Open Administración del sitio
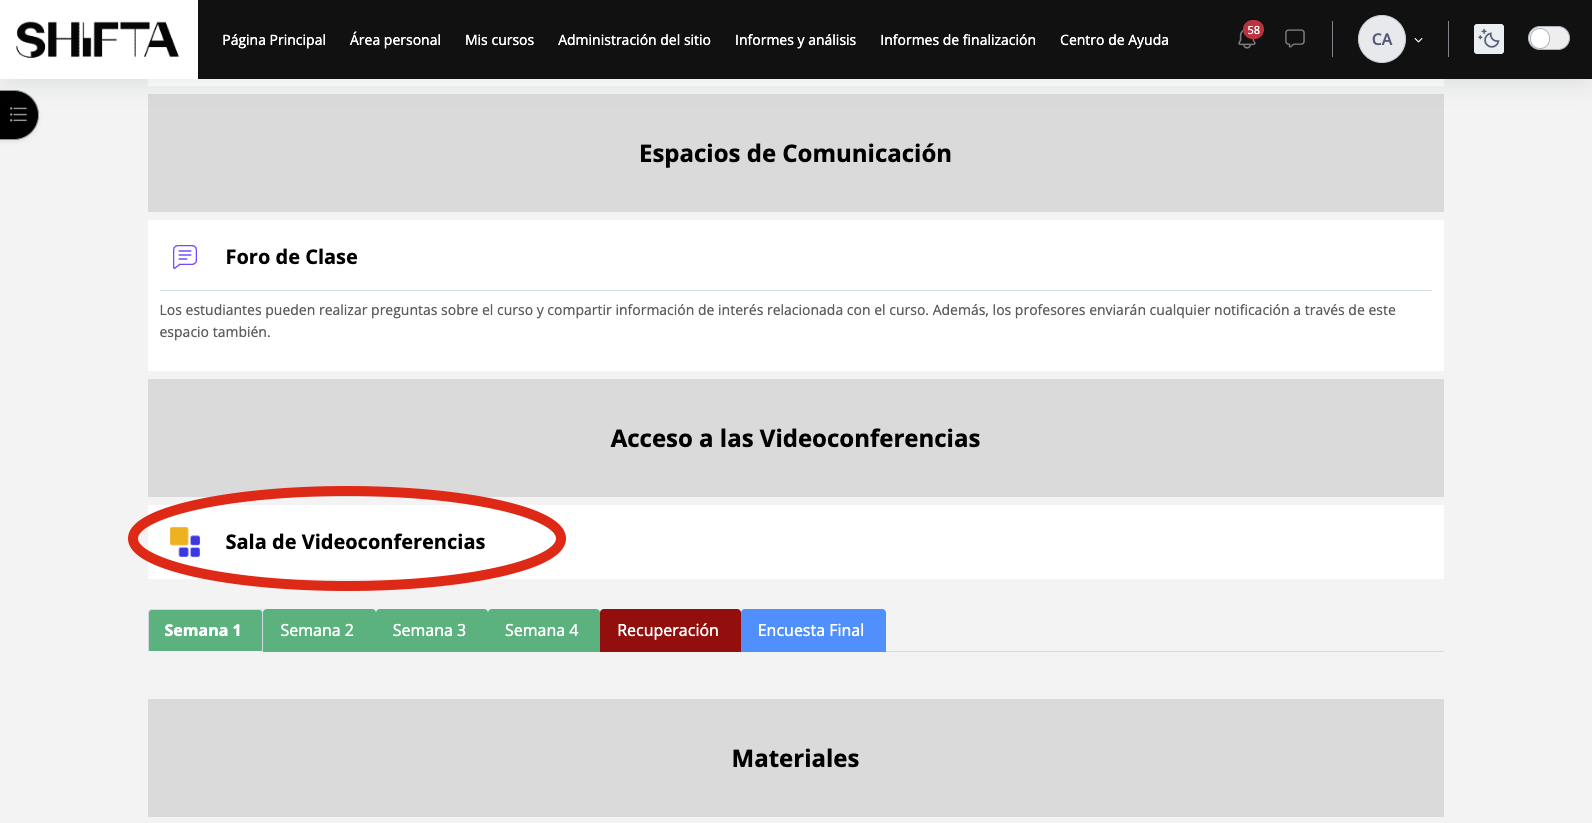The image size is (1592, 823). [634, 40]
